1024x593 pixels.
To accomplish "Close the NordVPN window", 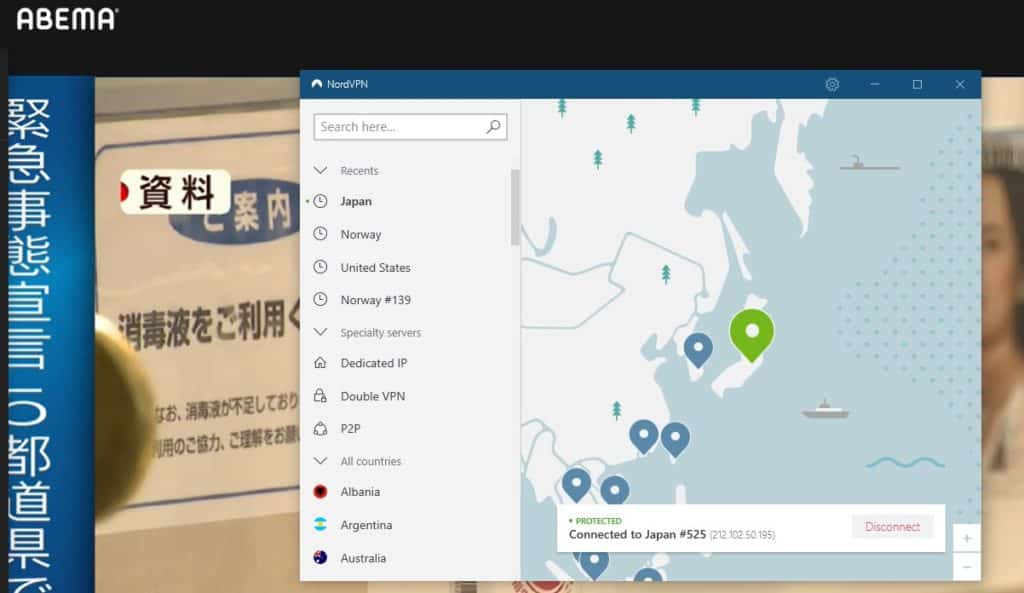I will click(959, 84).
